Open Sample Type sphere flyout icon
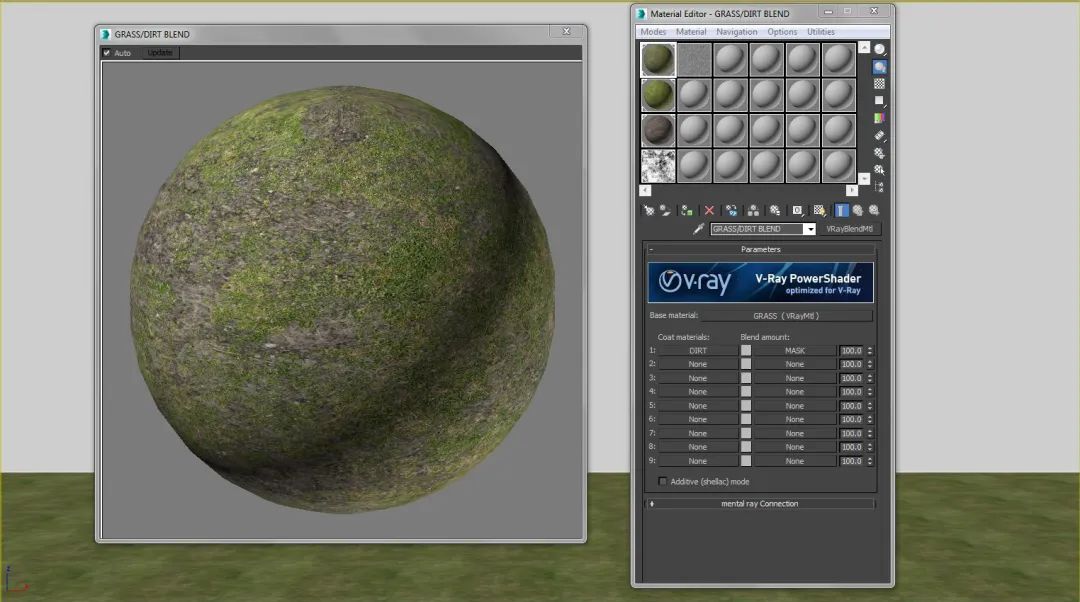The image size is (1080, 602). click(880, 49)
